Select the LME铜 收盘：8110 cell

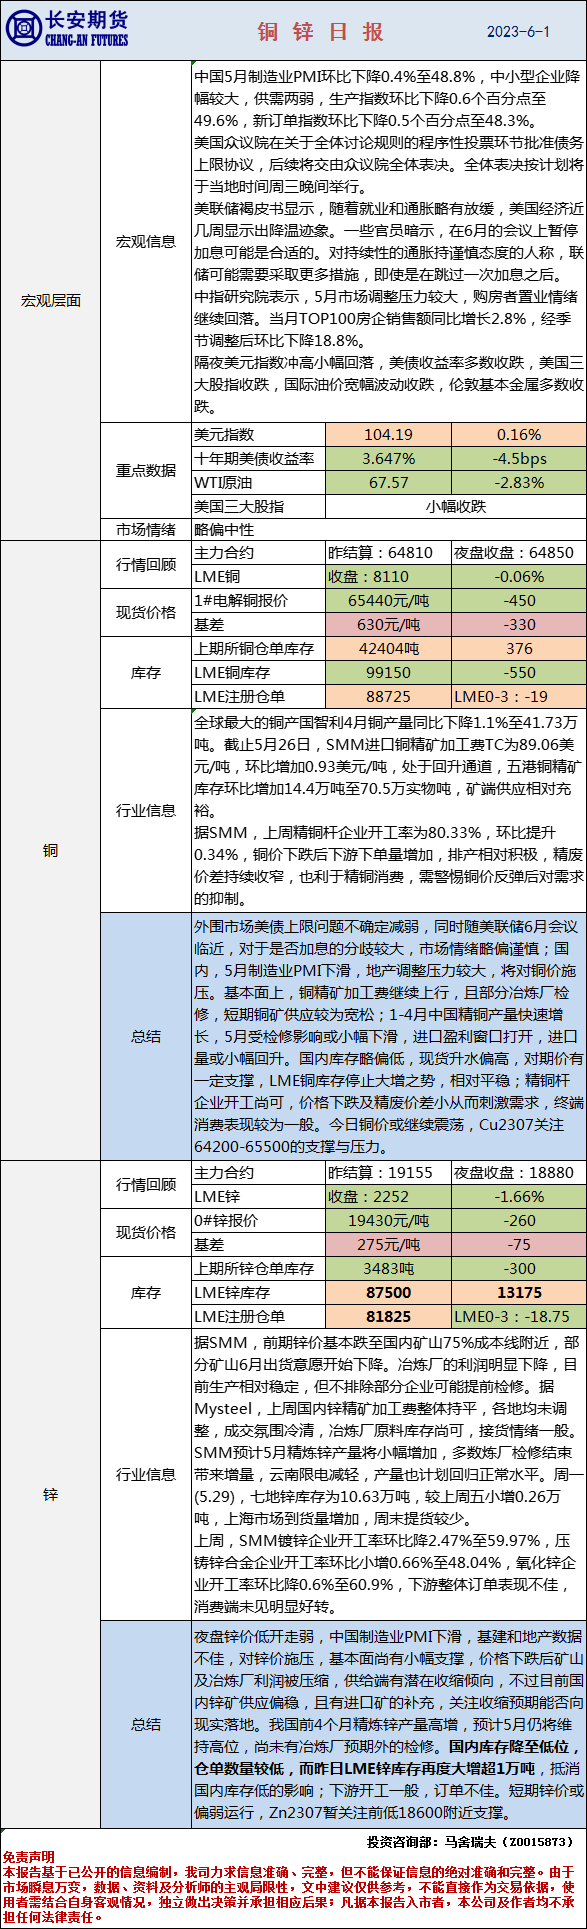tap(388, 576)
